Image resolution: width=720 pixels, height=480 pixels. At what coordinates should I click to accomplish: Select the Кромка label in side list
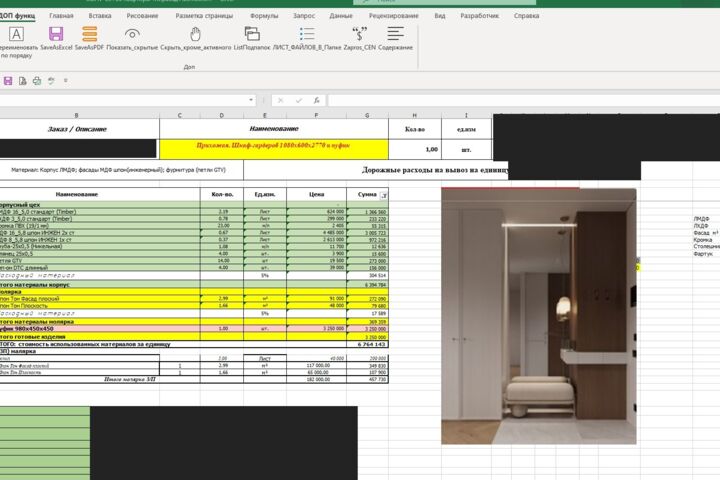coord(703,240)
